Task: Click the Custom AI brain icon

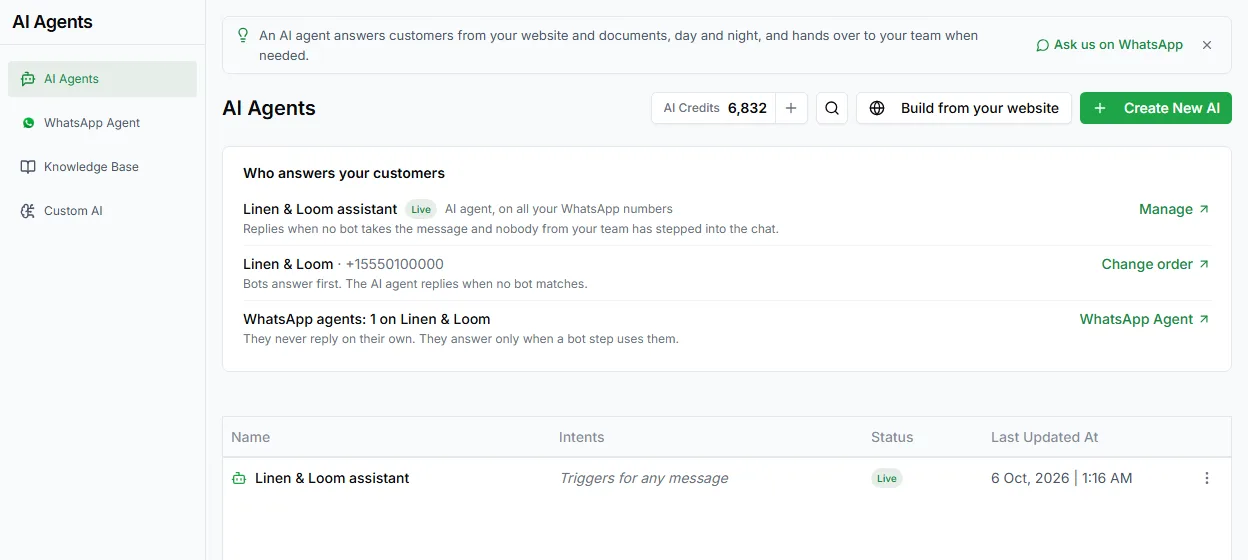Action: (x=28, y=211)
